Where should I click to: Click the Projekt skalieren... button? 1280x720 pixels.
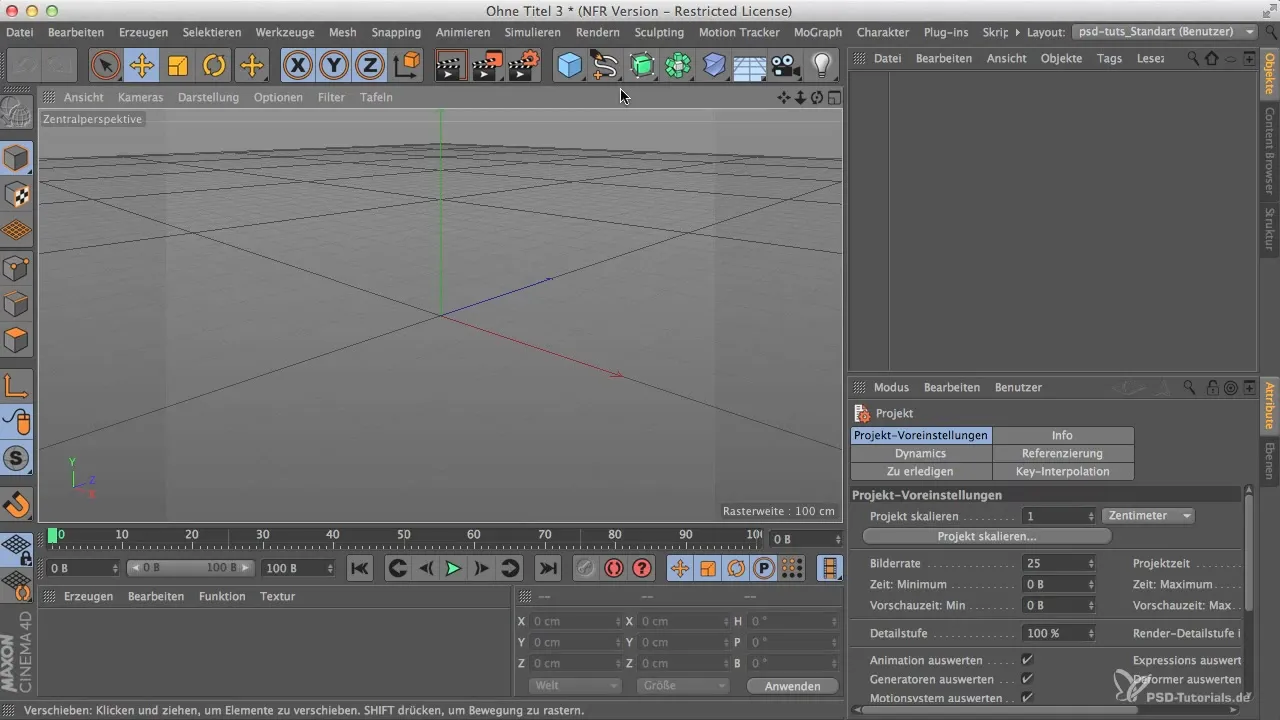coord(986,537)
